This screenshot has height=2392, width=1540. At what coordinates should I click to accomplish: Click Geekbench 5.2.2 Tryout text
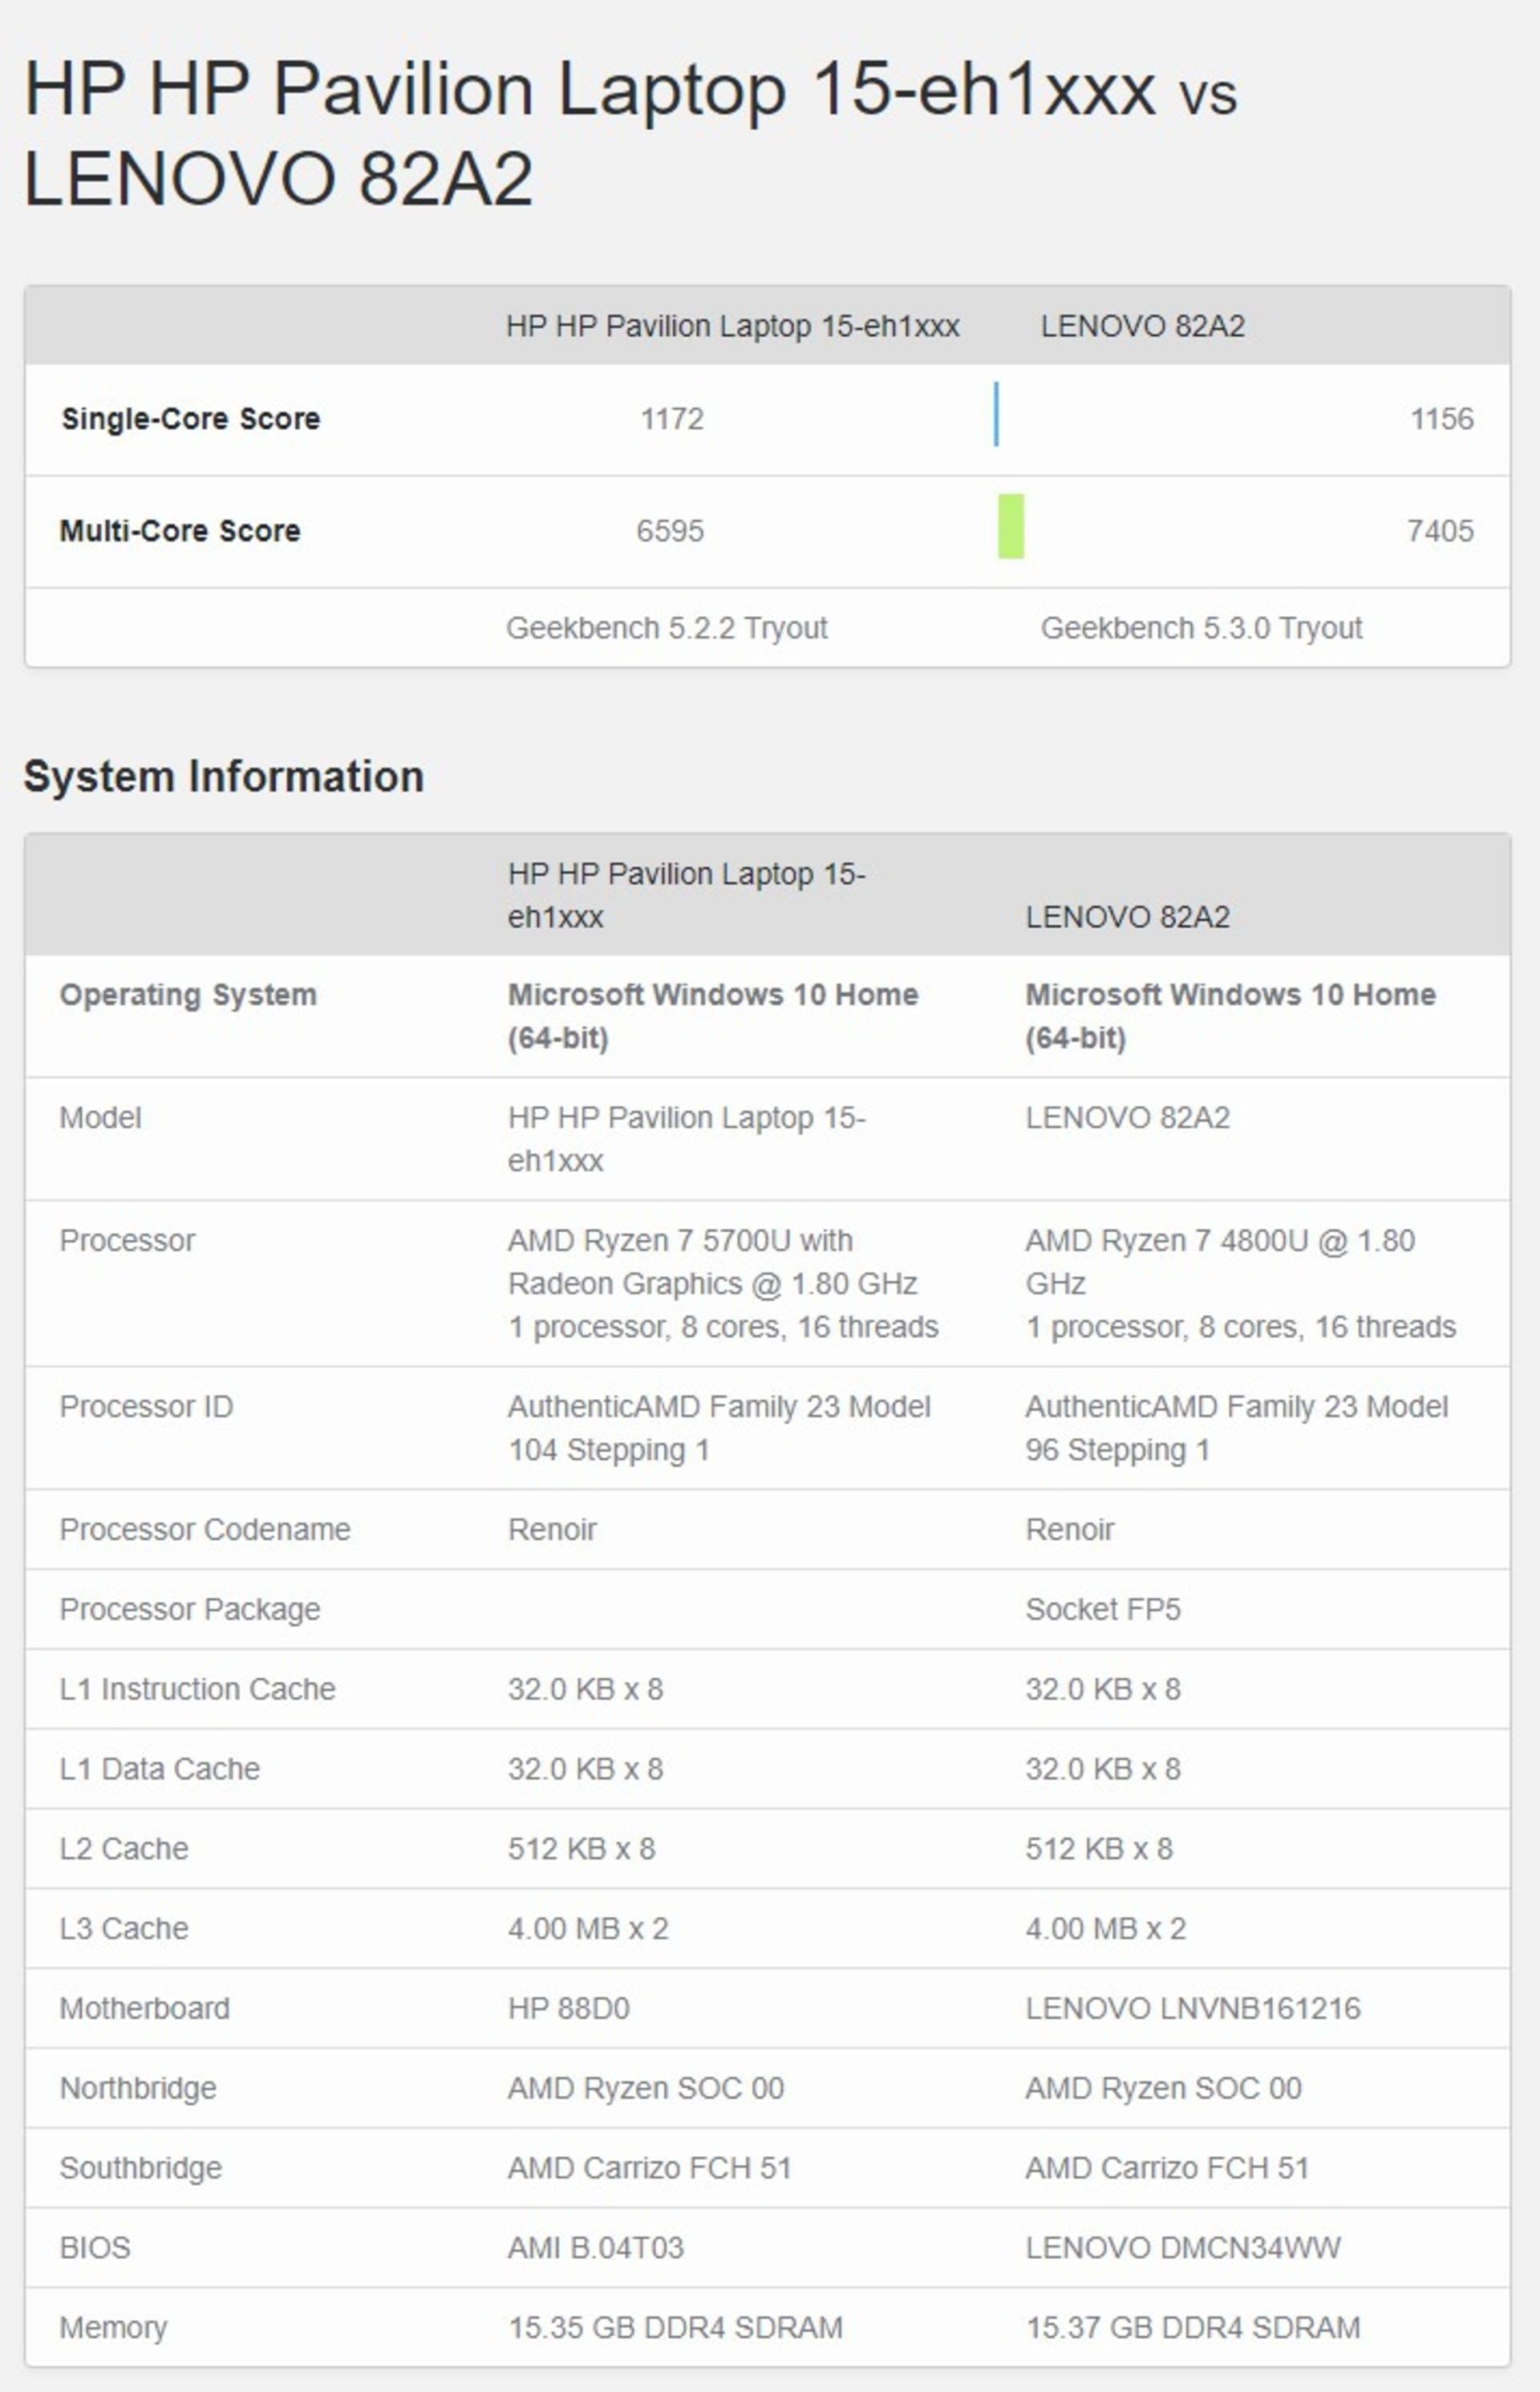pos(667,628)
